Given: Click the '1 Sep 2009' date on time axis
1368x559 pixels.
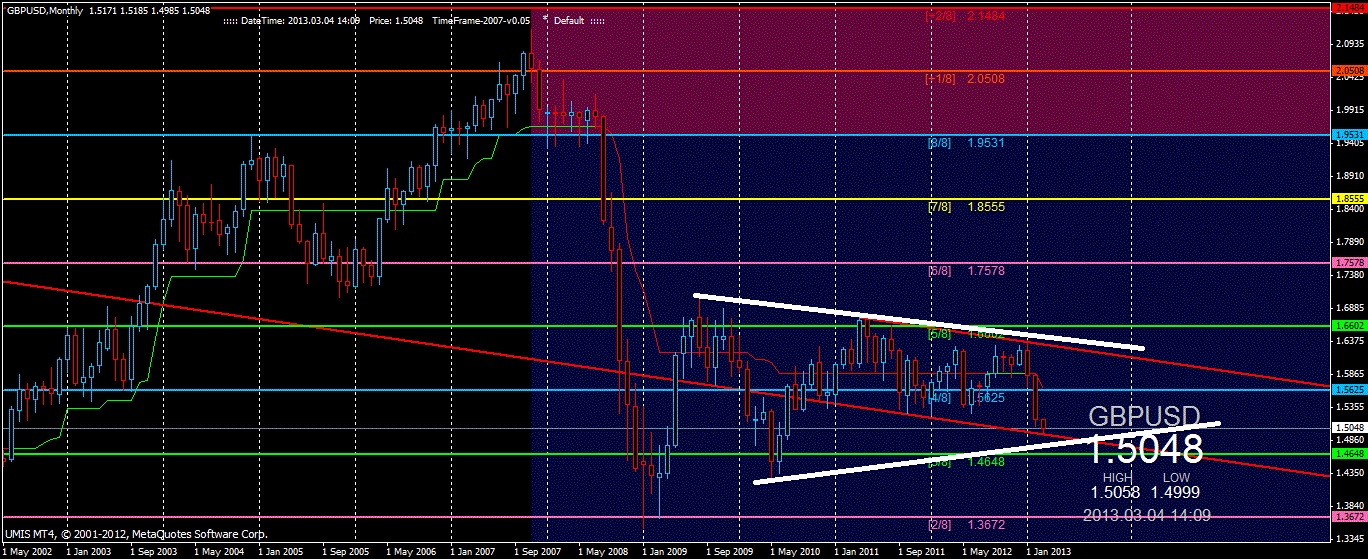Looking at the screenshot, I should click(729, 551).
